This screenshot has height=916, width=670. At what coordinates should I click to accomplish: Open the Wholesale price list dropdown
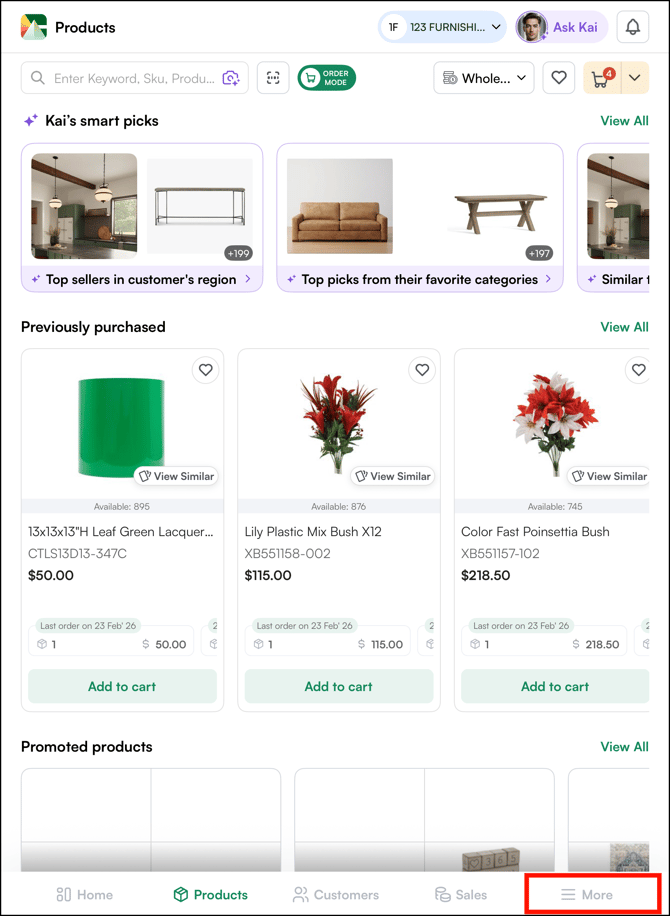484,78
